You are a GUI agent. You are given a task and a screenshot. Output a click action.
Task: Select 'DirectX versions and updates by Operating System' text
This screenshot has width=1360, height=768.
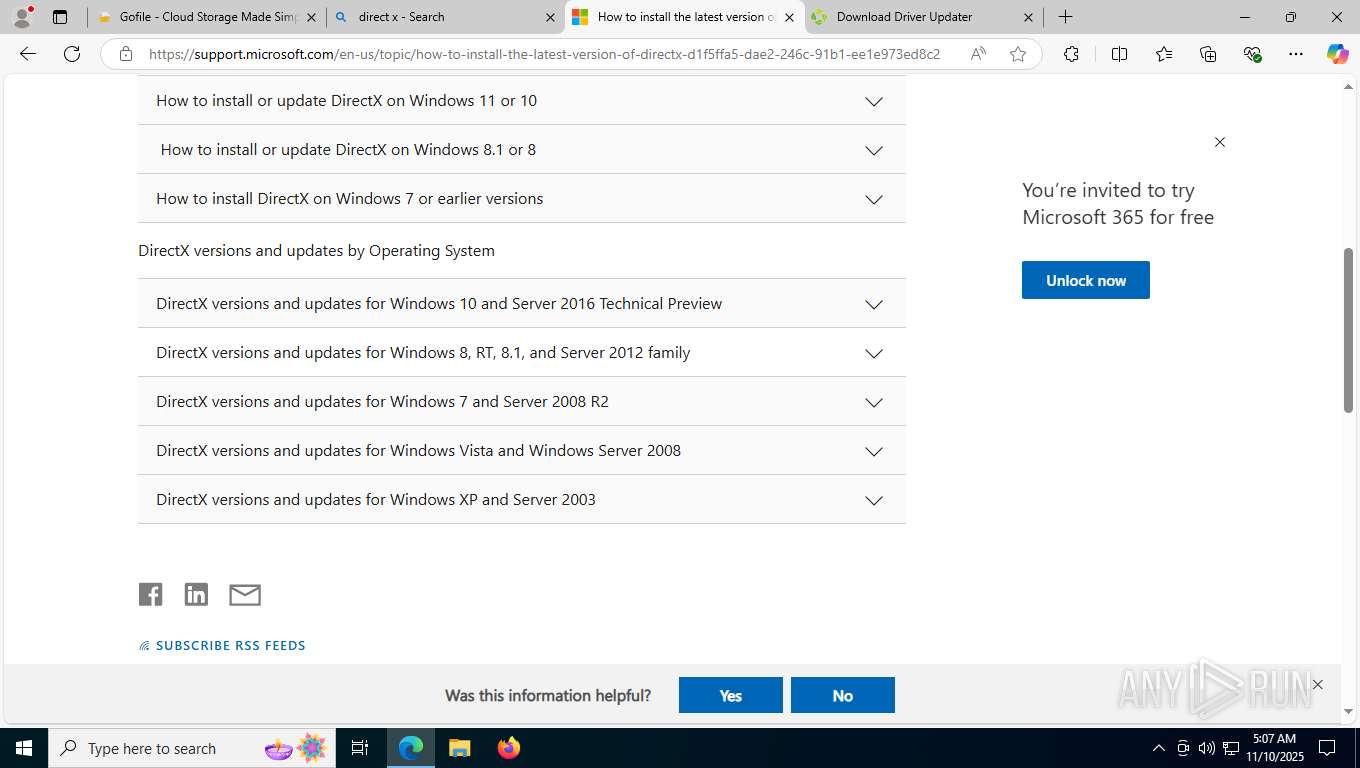[316, 251]
